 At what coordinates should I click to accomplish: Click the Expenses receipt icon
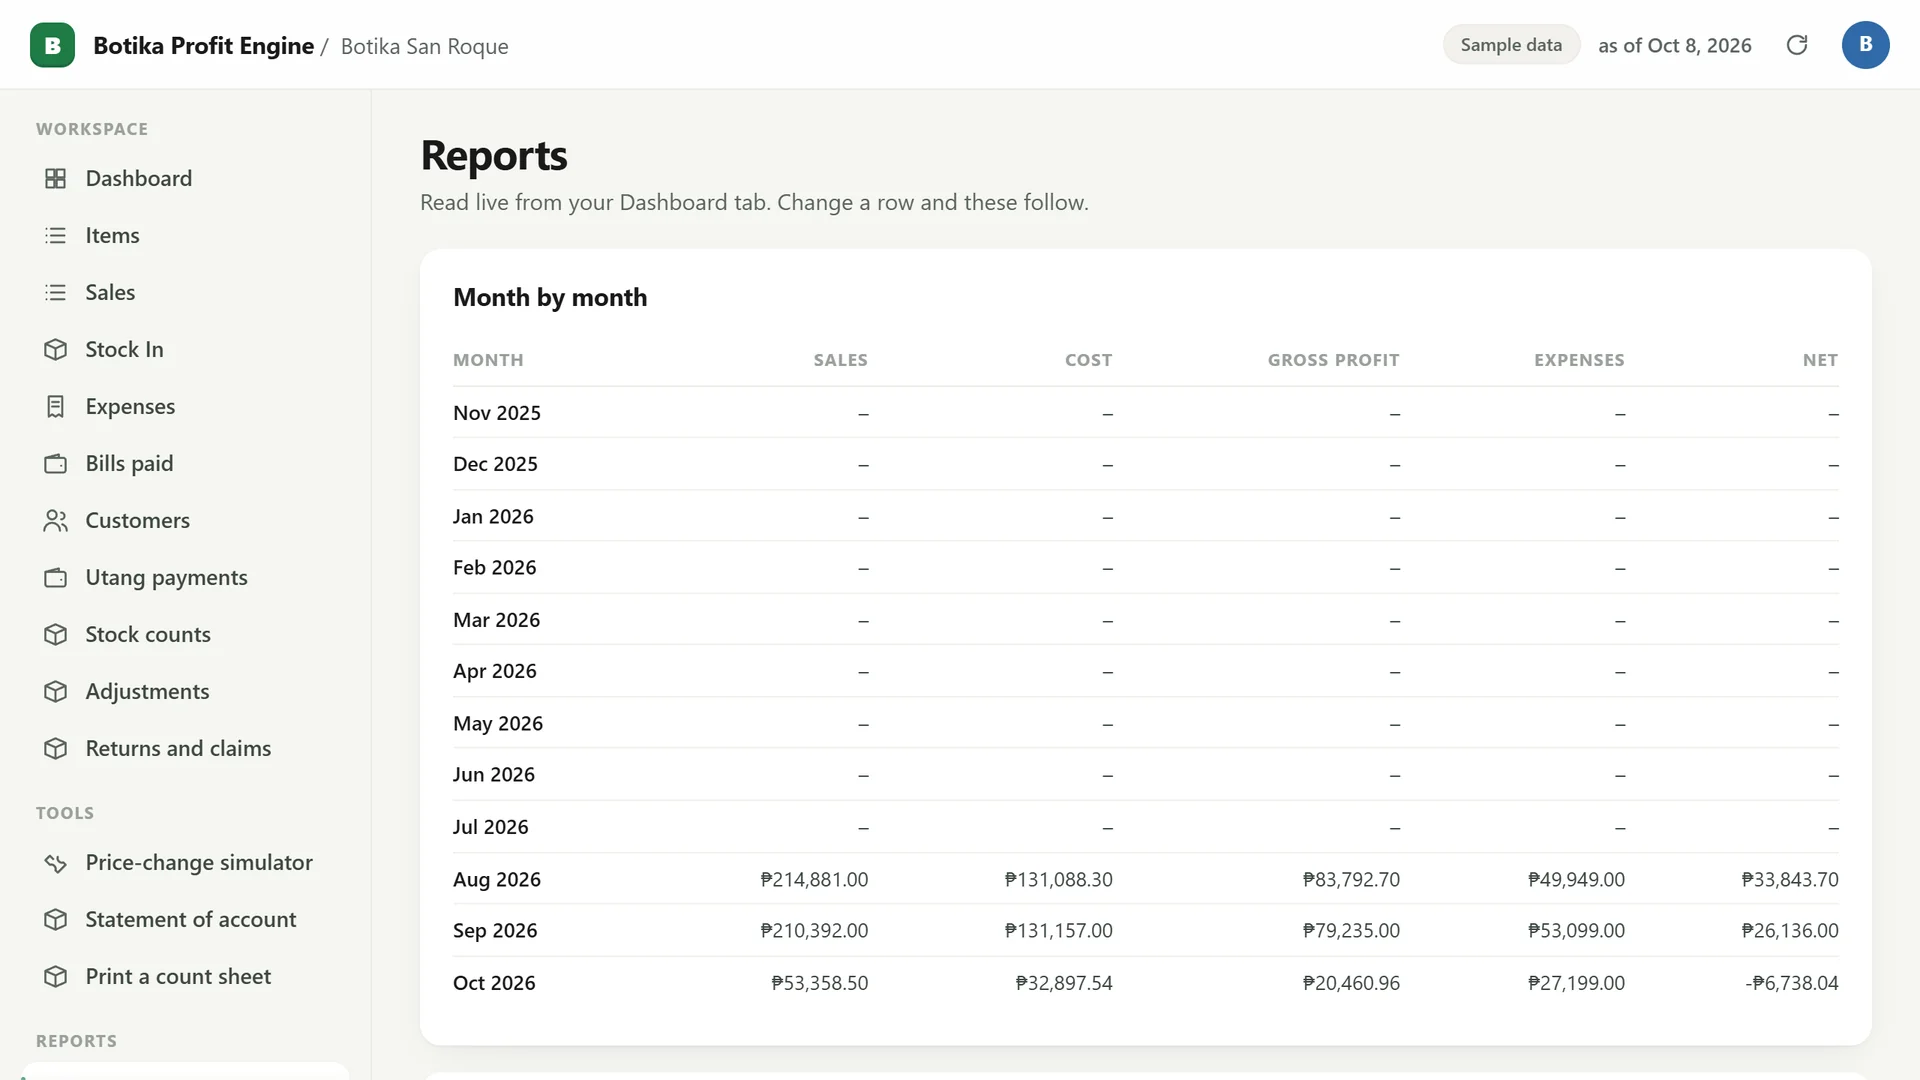coord(56,406)
